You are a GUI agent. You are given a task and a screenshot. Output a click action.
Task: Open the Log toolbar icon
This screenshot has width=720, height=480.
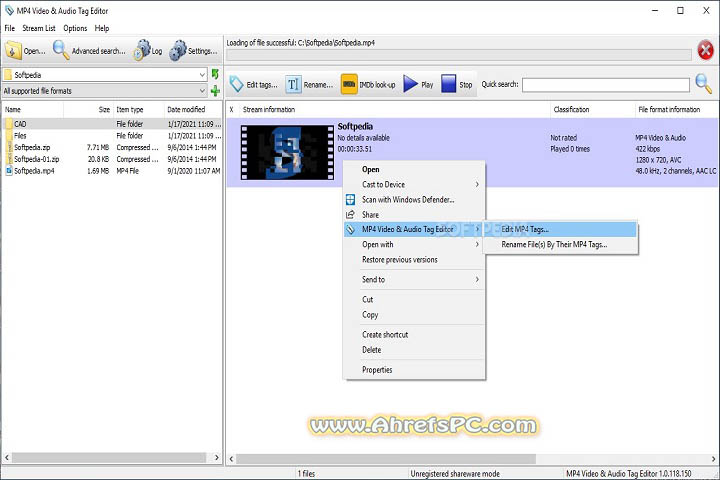tap(142, 51)
